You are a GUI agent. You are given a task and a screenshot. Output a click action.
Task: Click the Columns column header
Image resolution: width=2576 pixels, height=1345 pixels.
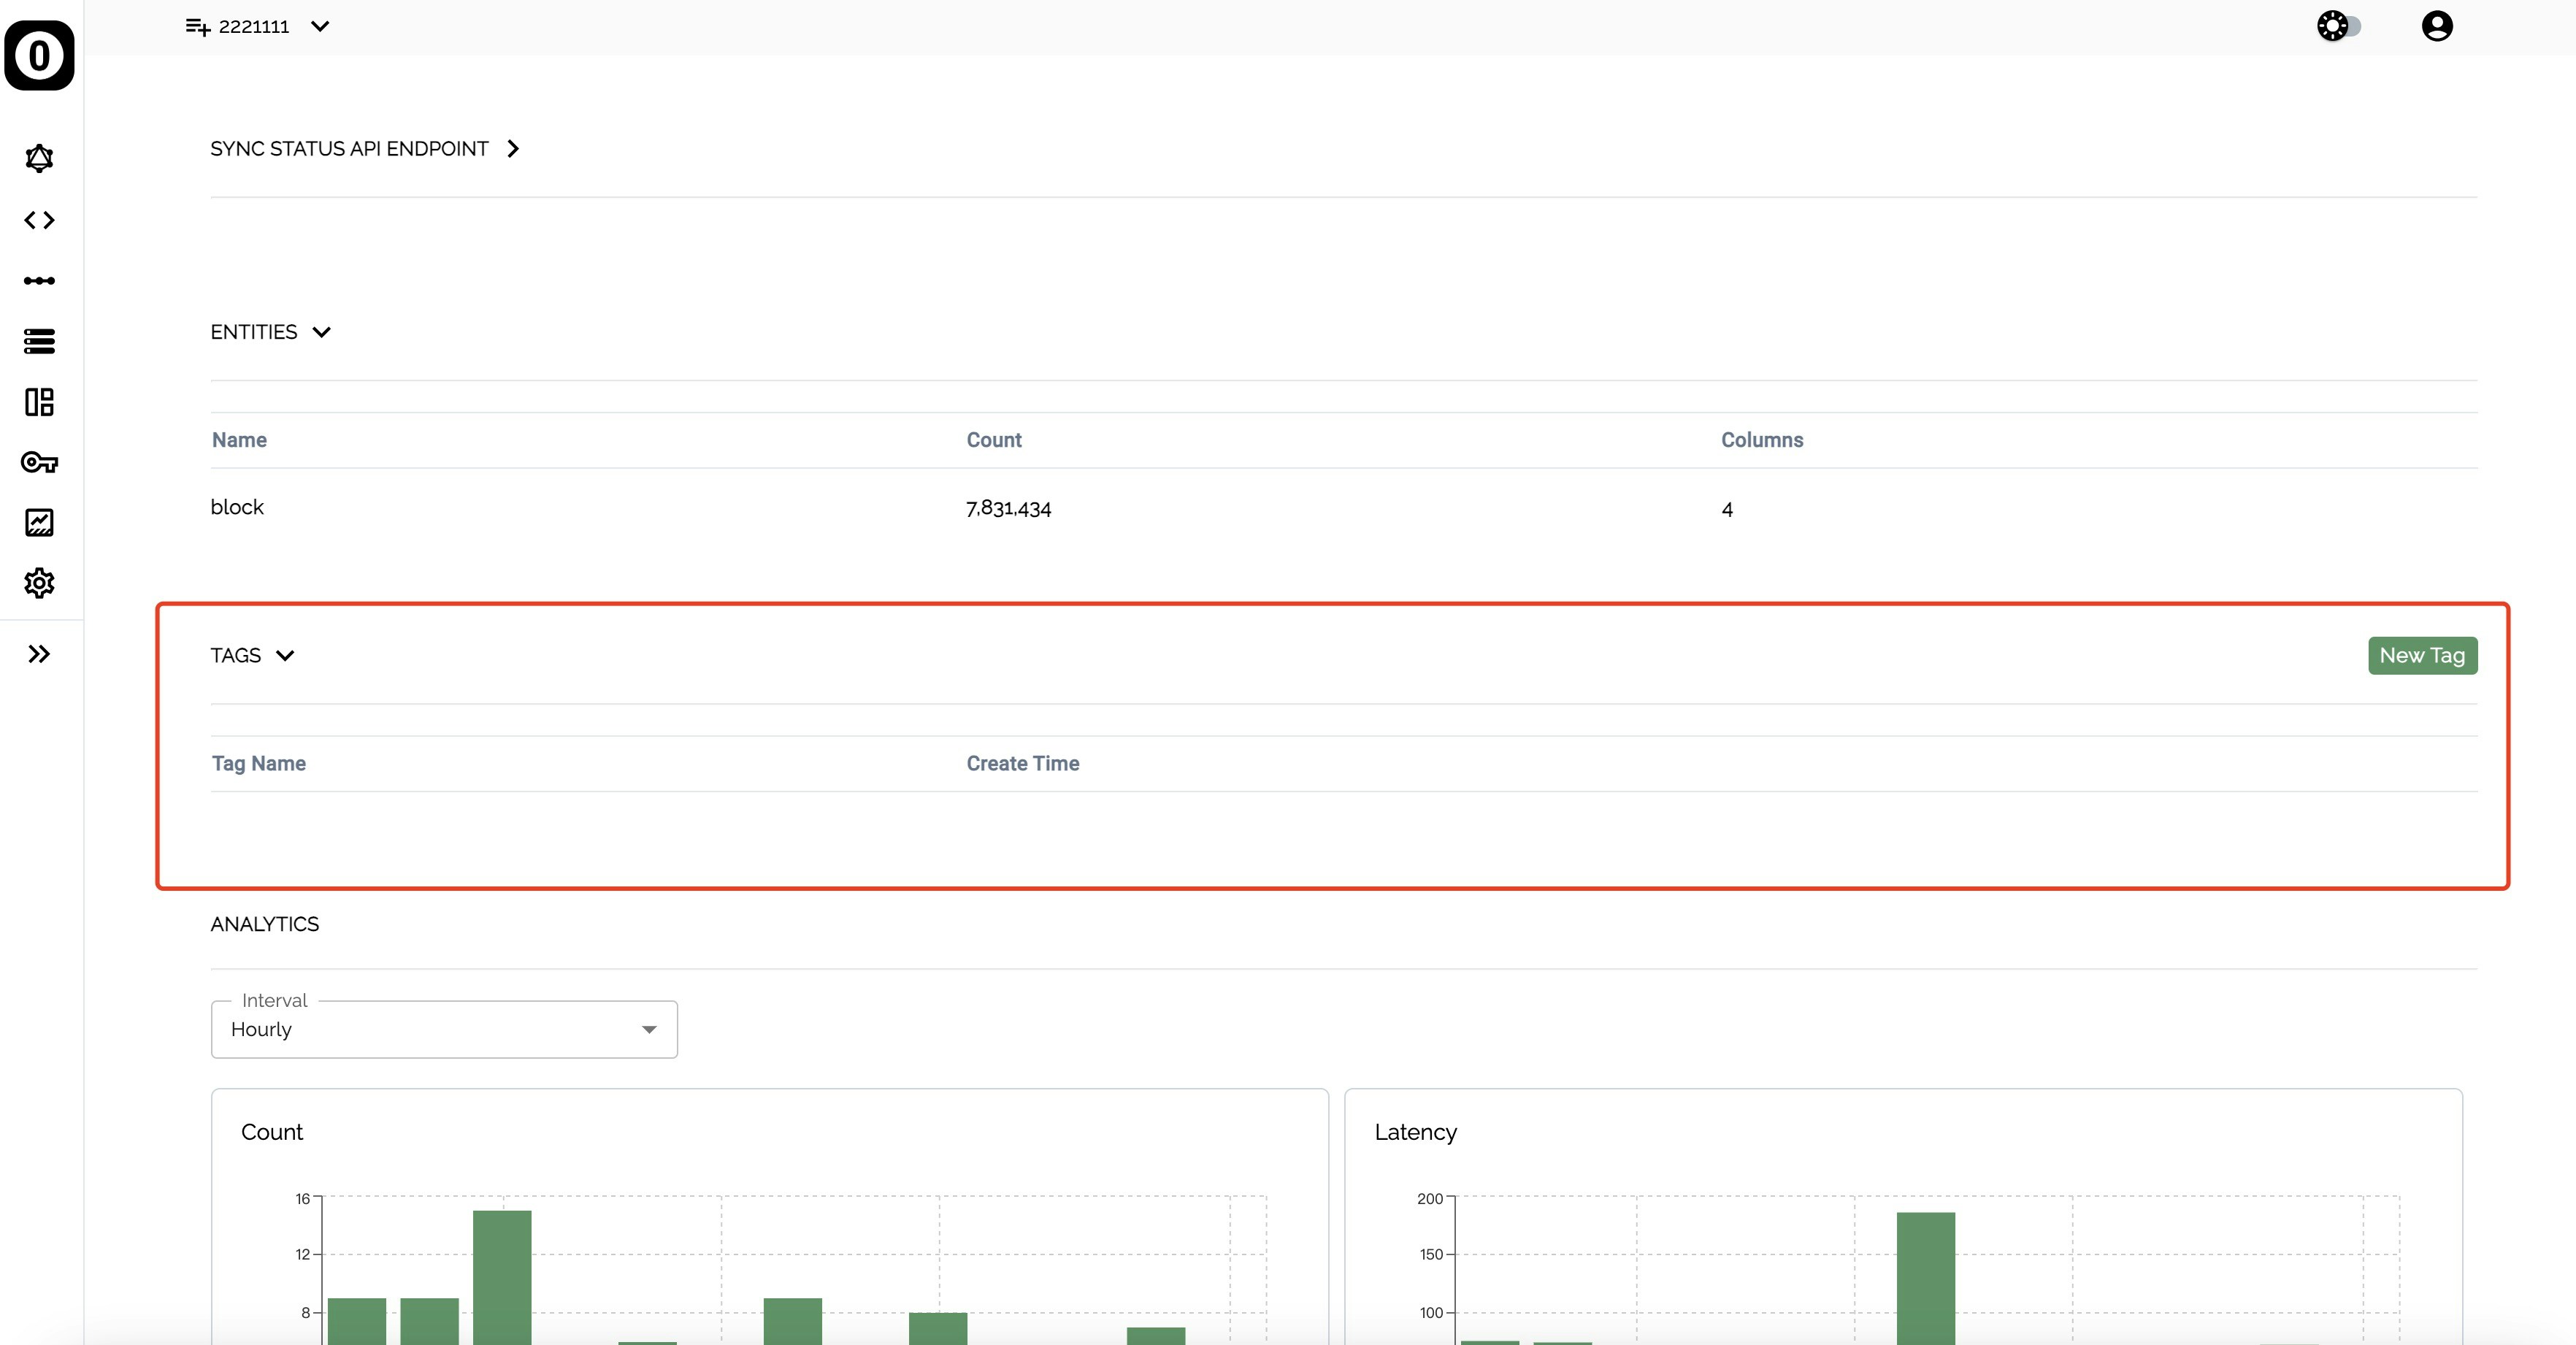[x=1762, y=440]
